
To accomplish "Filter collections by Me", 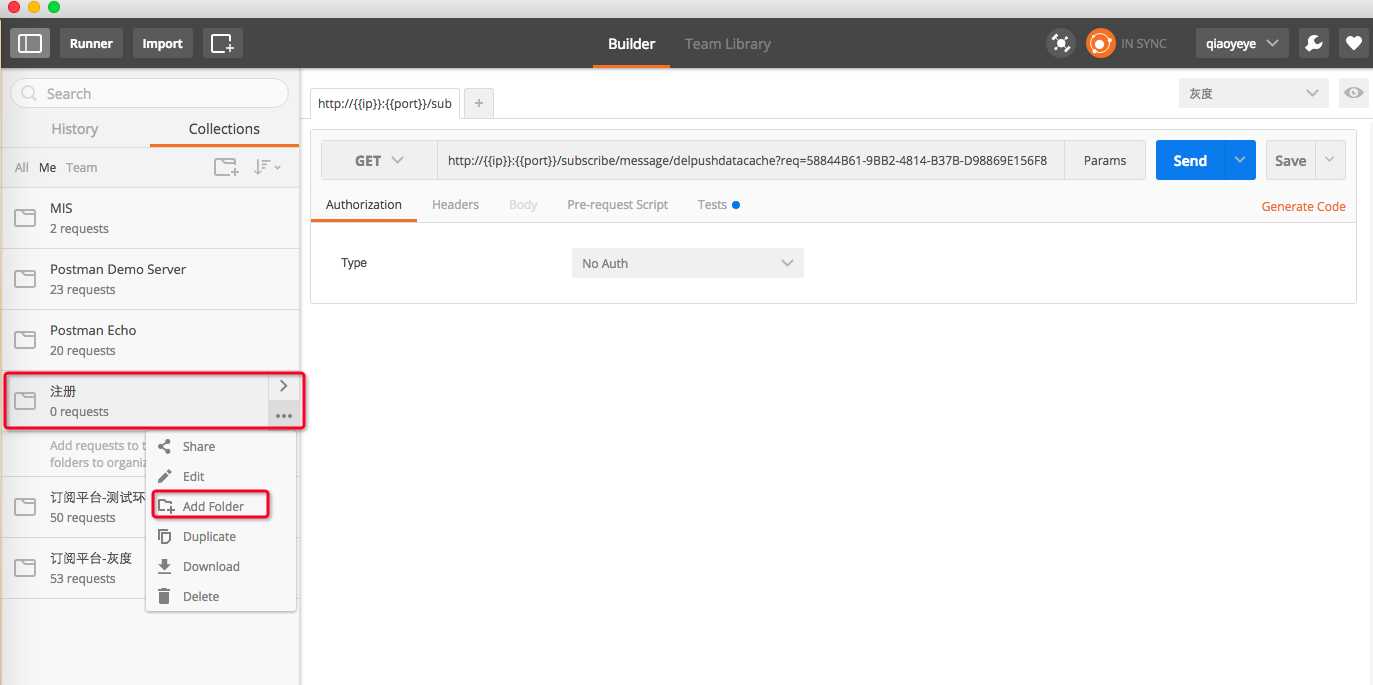I will click(47, 167).
